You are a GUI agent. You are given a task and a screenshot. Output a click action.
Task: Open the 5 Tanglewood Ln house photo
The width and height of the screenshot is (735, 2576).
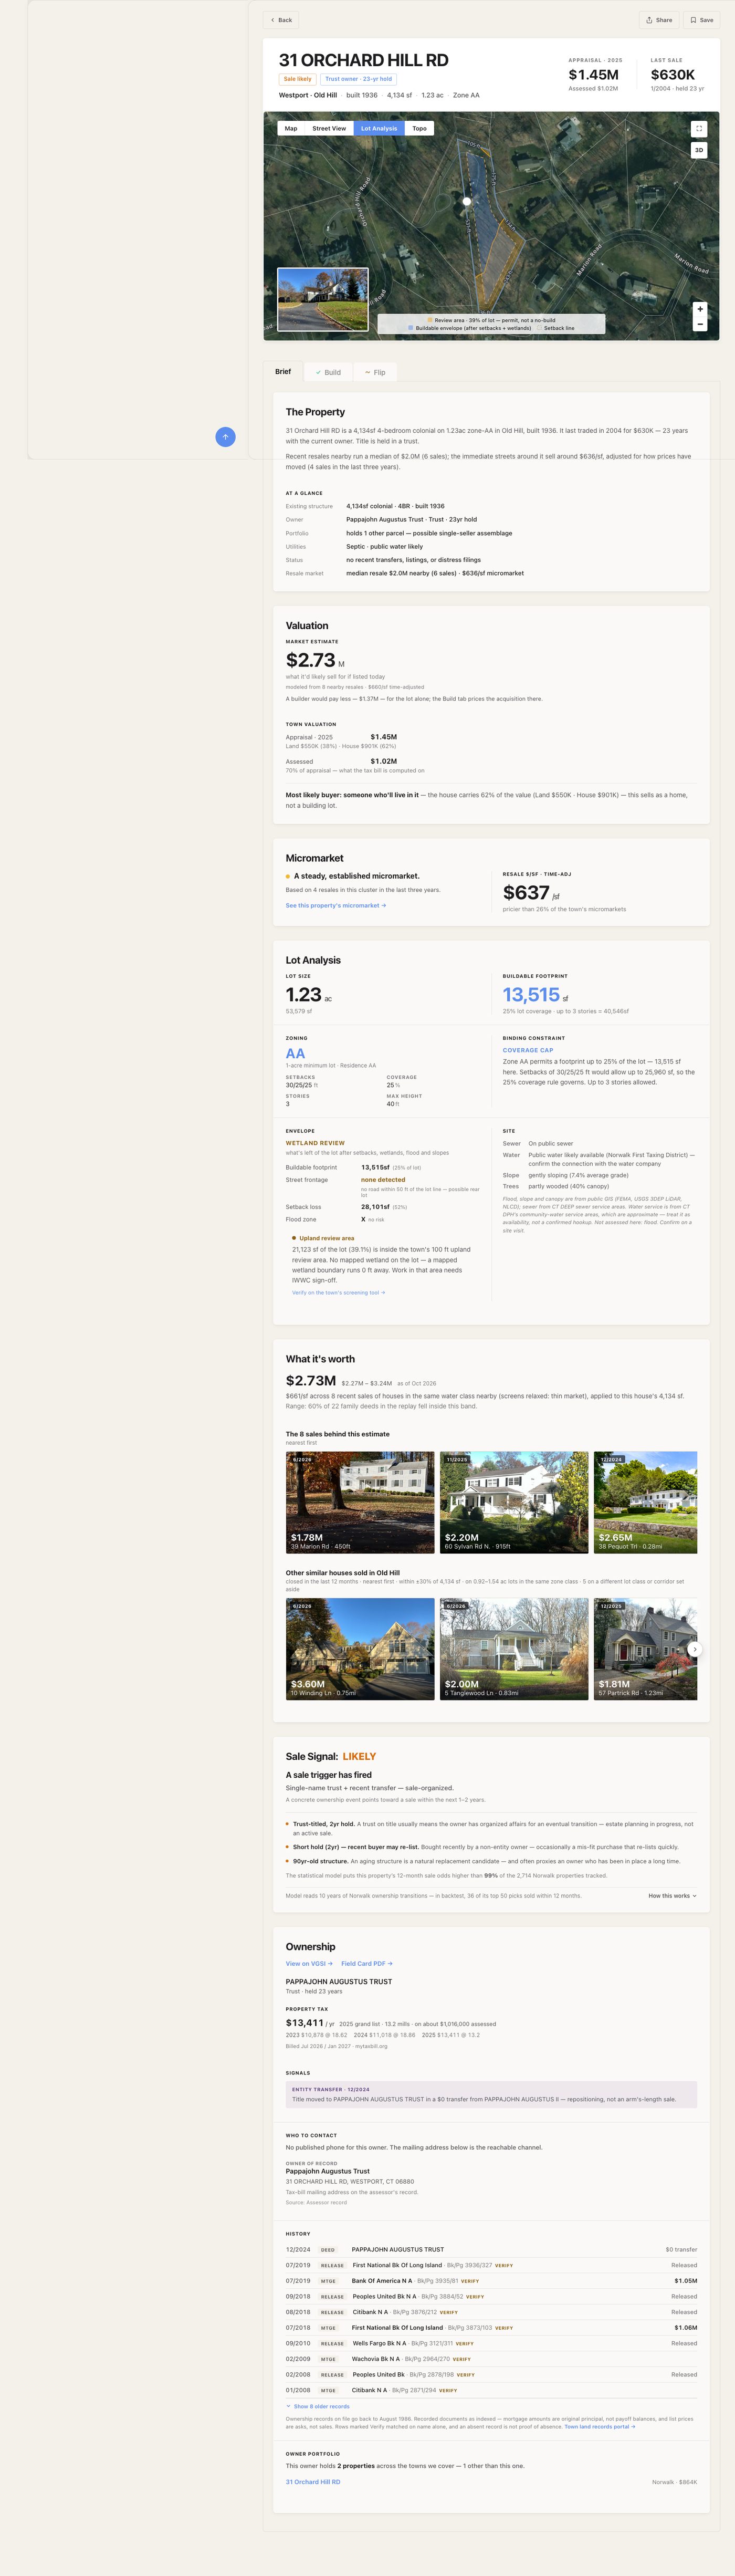[x=514, y=1649]
